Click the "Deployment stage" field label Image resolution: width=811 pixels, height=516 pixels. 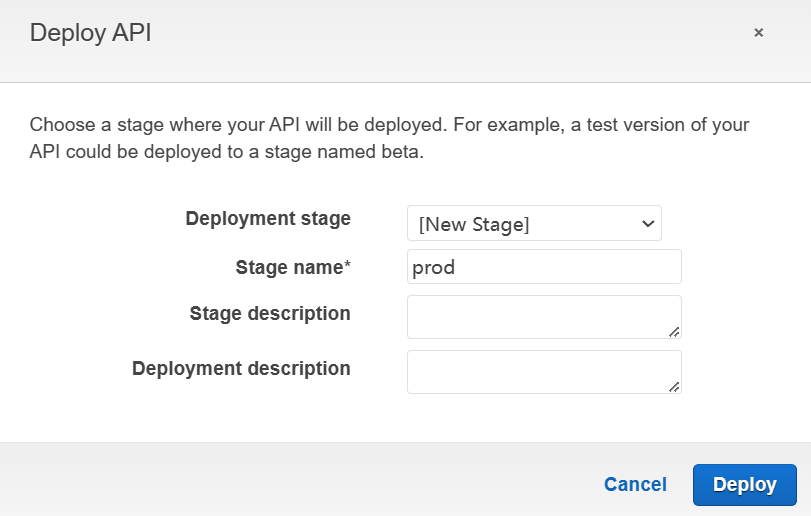pos(268,219)
